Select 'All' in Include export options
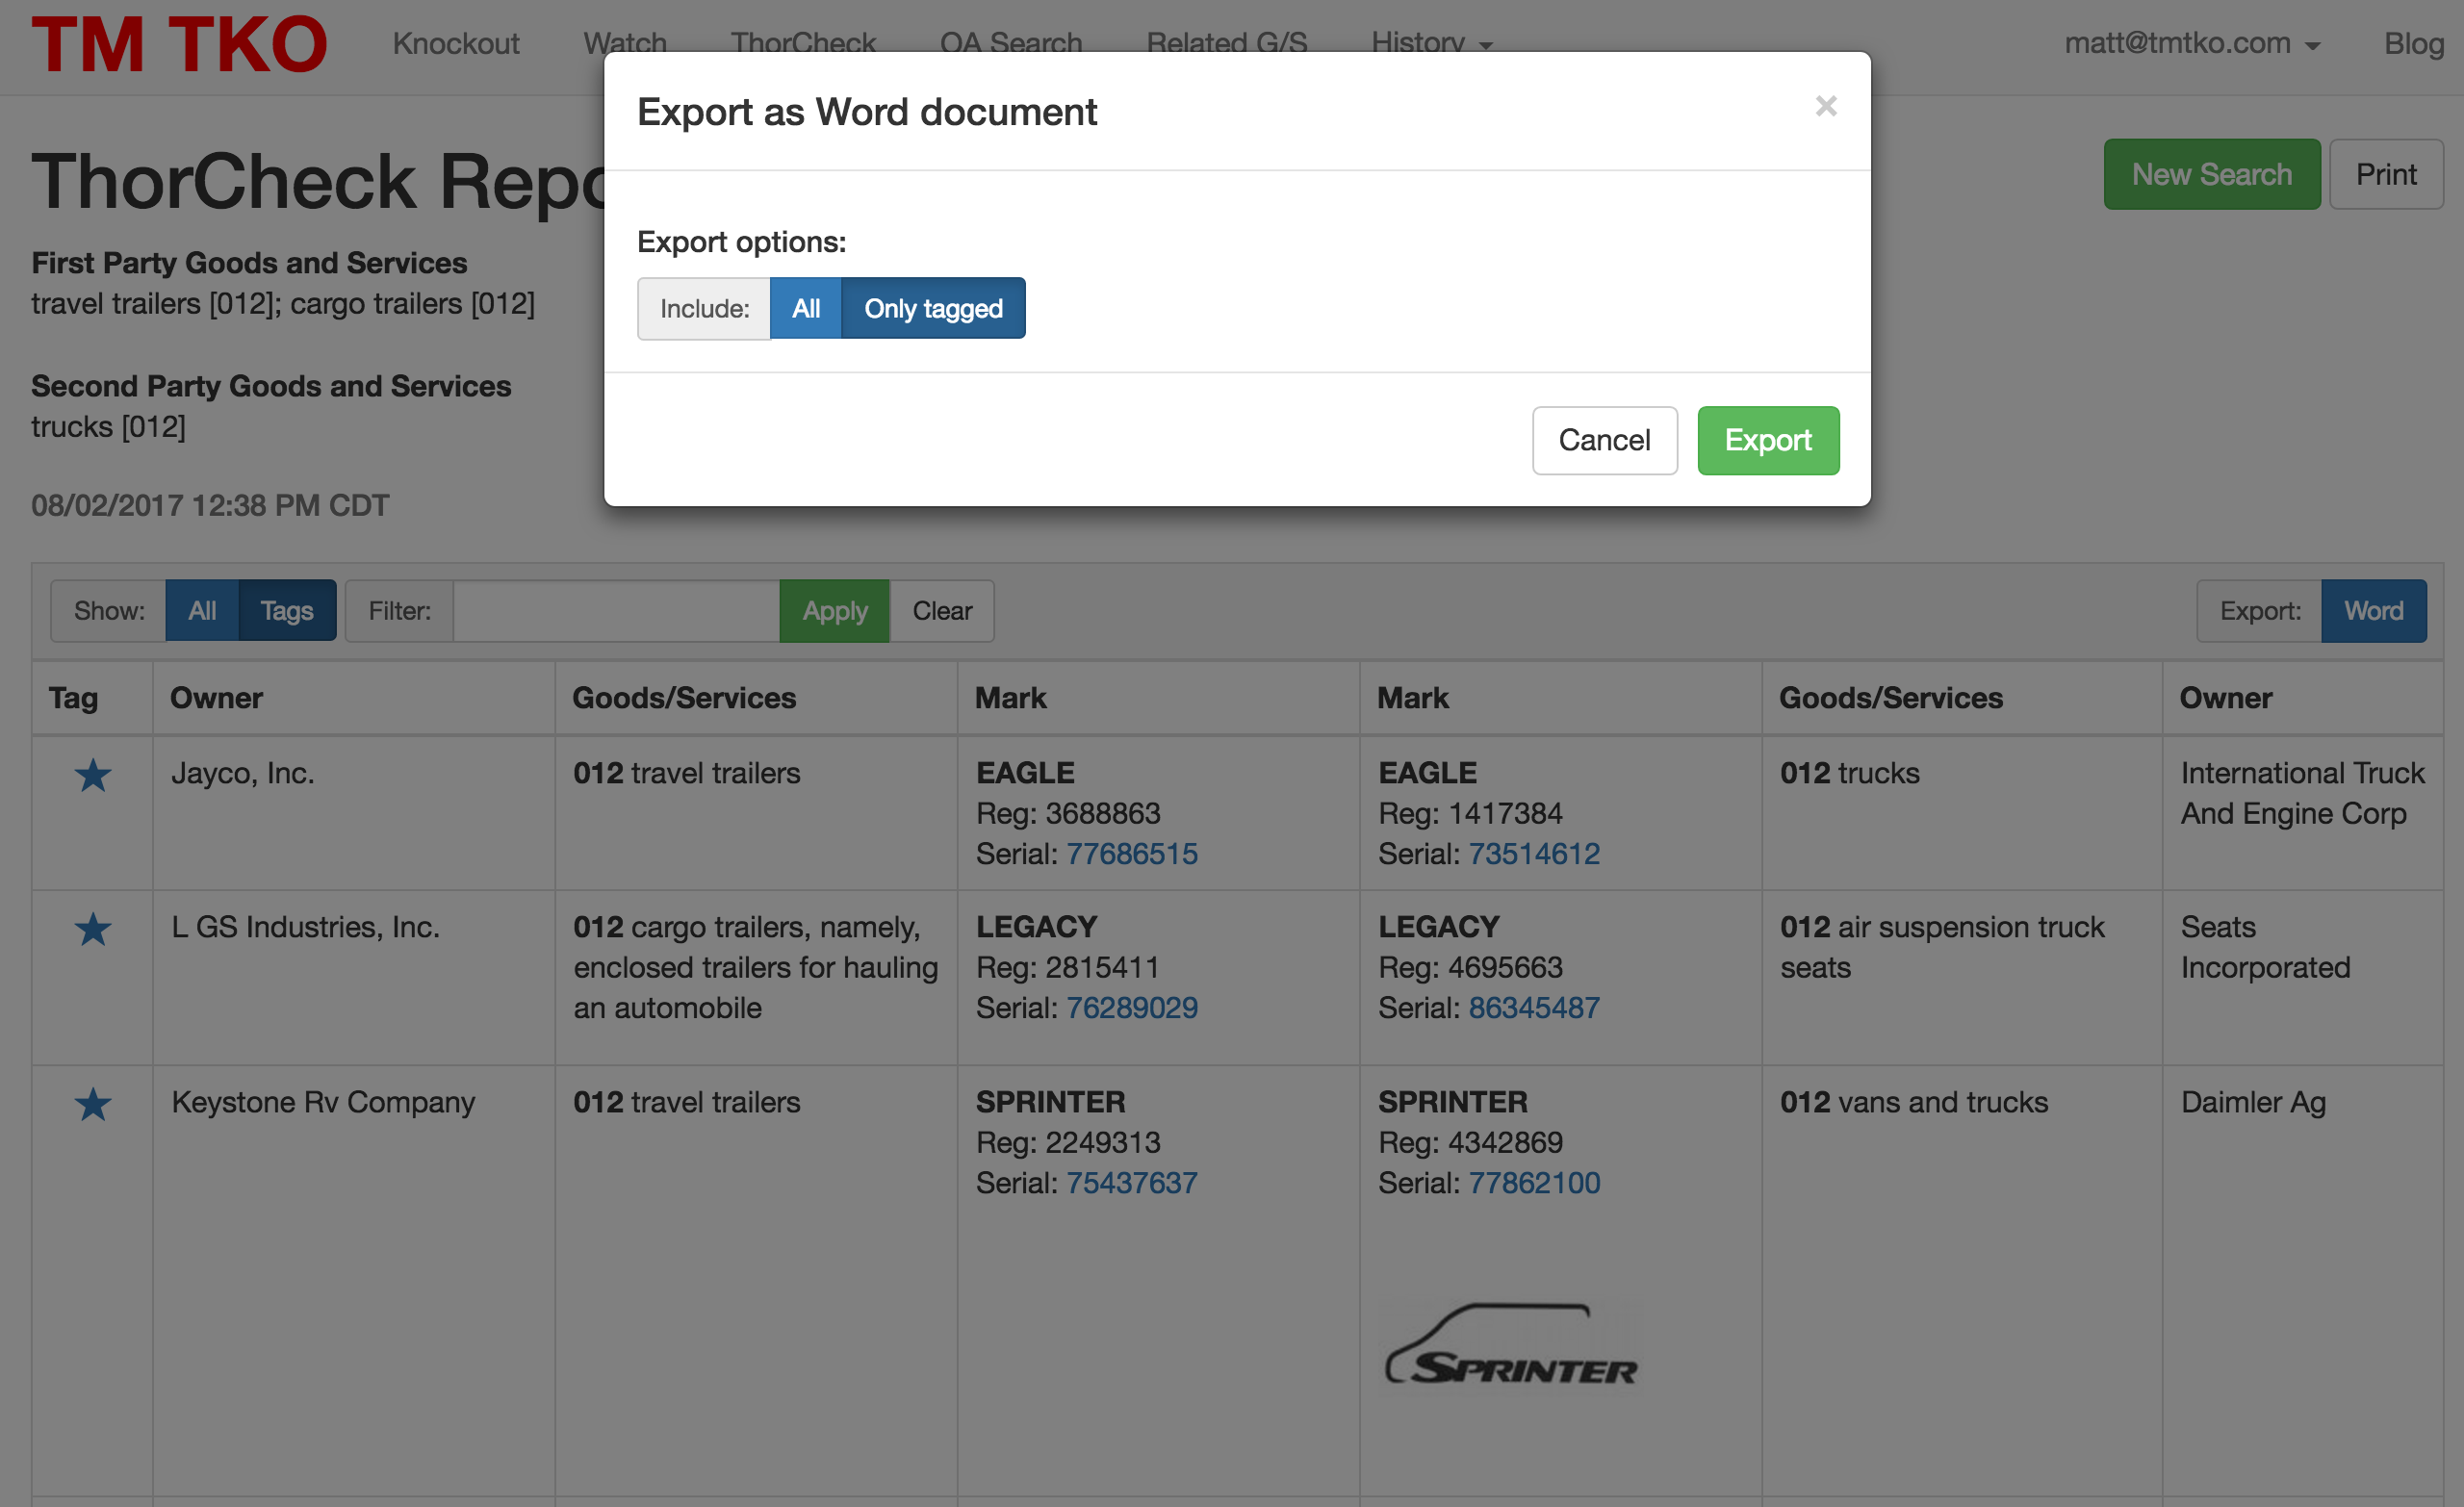The width and height of the screenshot is (2464, 1507). pyautogui.click(x=805, y=308)
